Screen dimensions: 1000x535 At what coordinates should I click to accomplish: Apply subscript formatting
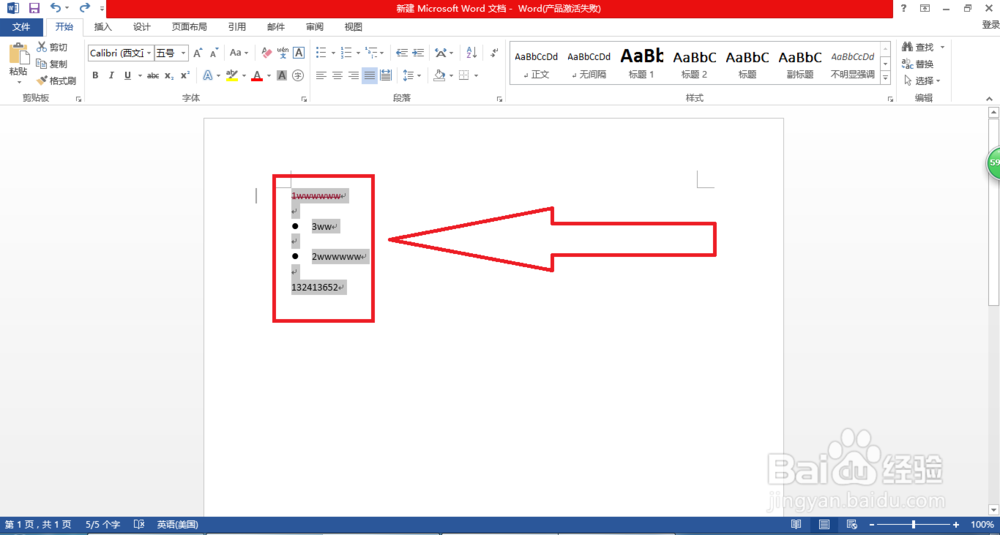[x=168, y=75]
